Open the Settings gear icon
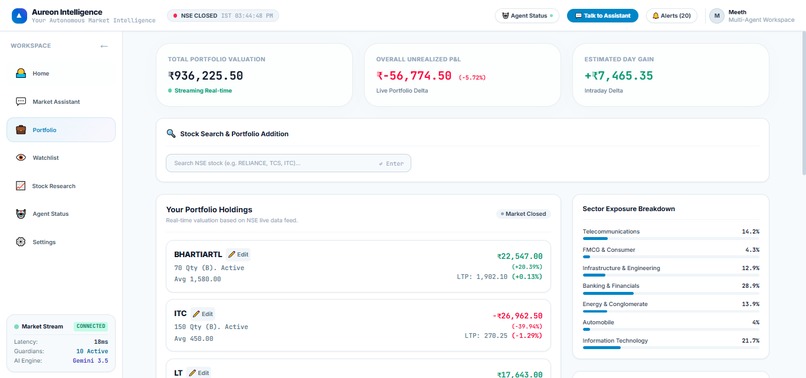The image size is (806, 378). [21, 242]
